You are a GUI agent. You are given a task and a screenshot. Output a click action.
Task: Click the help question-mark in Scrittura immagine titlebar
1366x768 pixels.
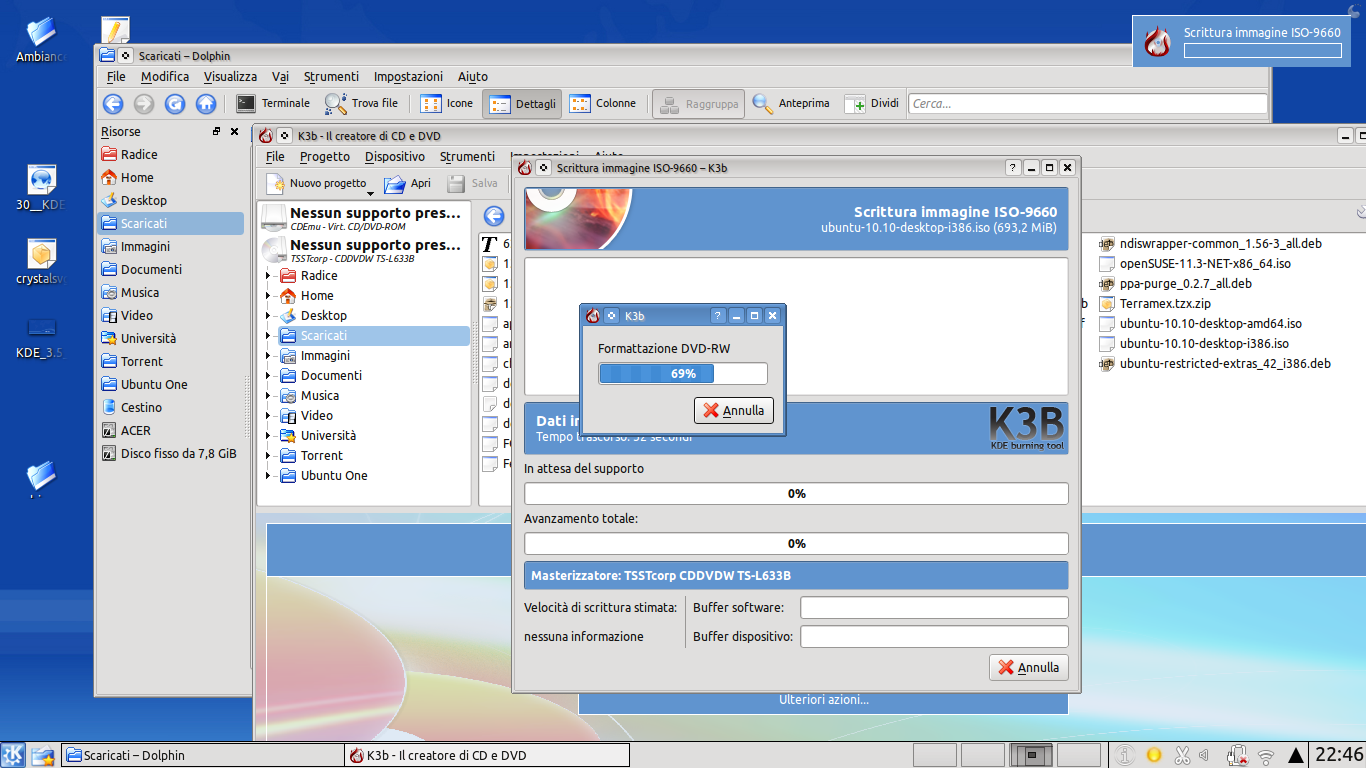pos(1013,168)
